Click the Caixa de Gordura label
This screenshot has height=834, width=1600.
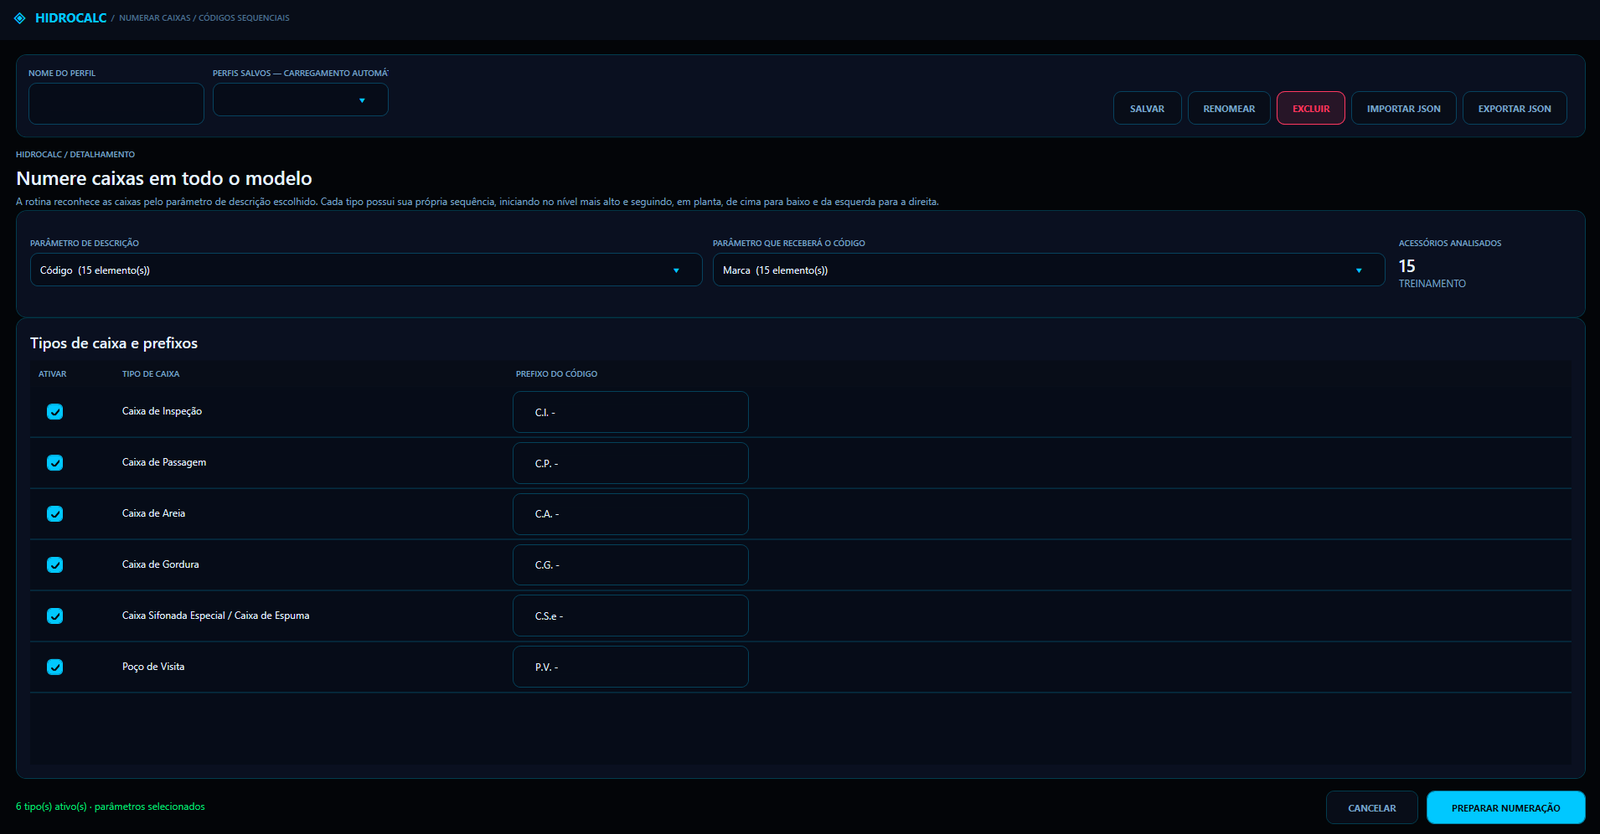point(160,564)
